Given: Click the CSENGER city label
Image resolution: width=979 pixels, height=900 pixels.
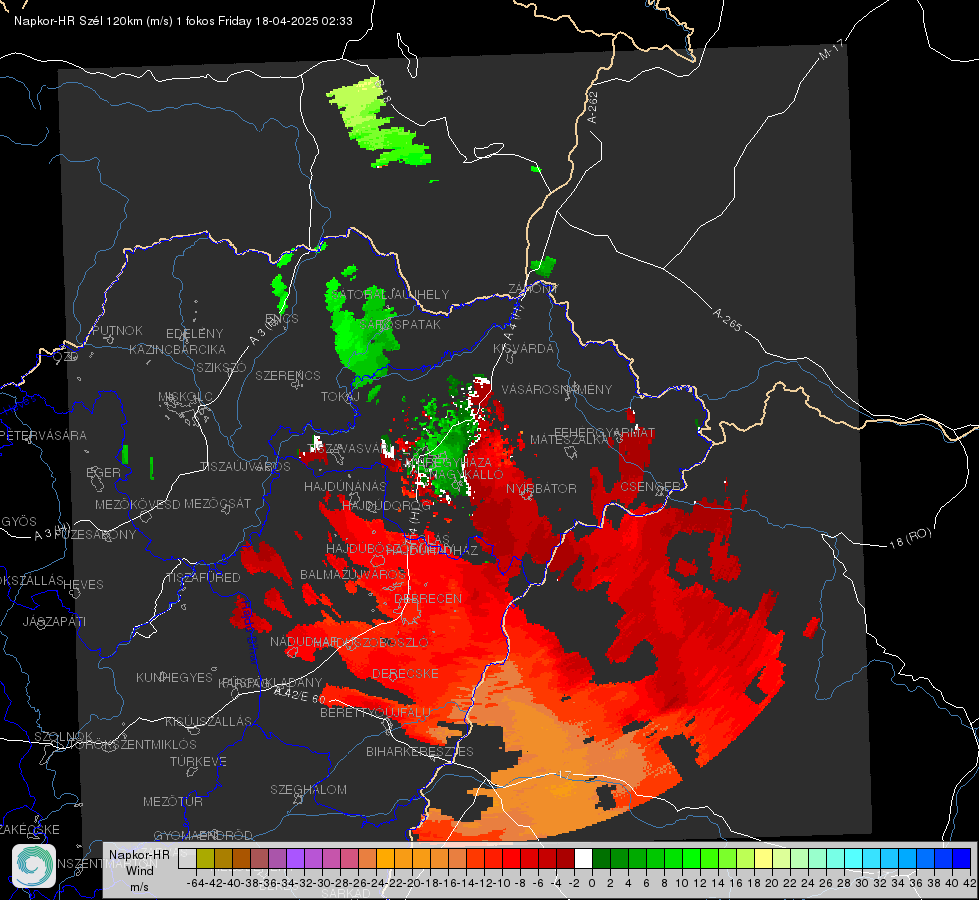Looking at the screenshot, I should click(x=650, y=486).
